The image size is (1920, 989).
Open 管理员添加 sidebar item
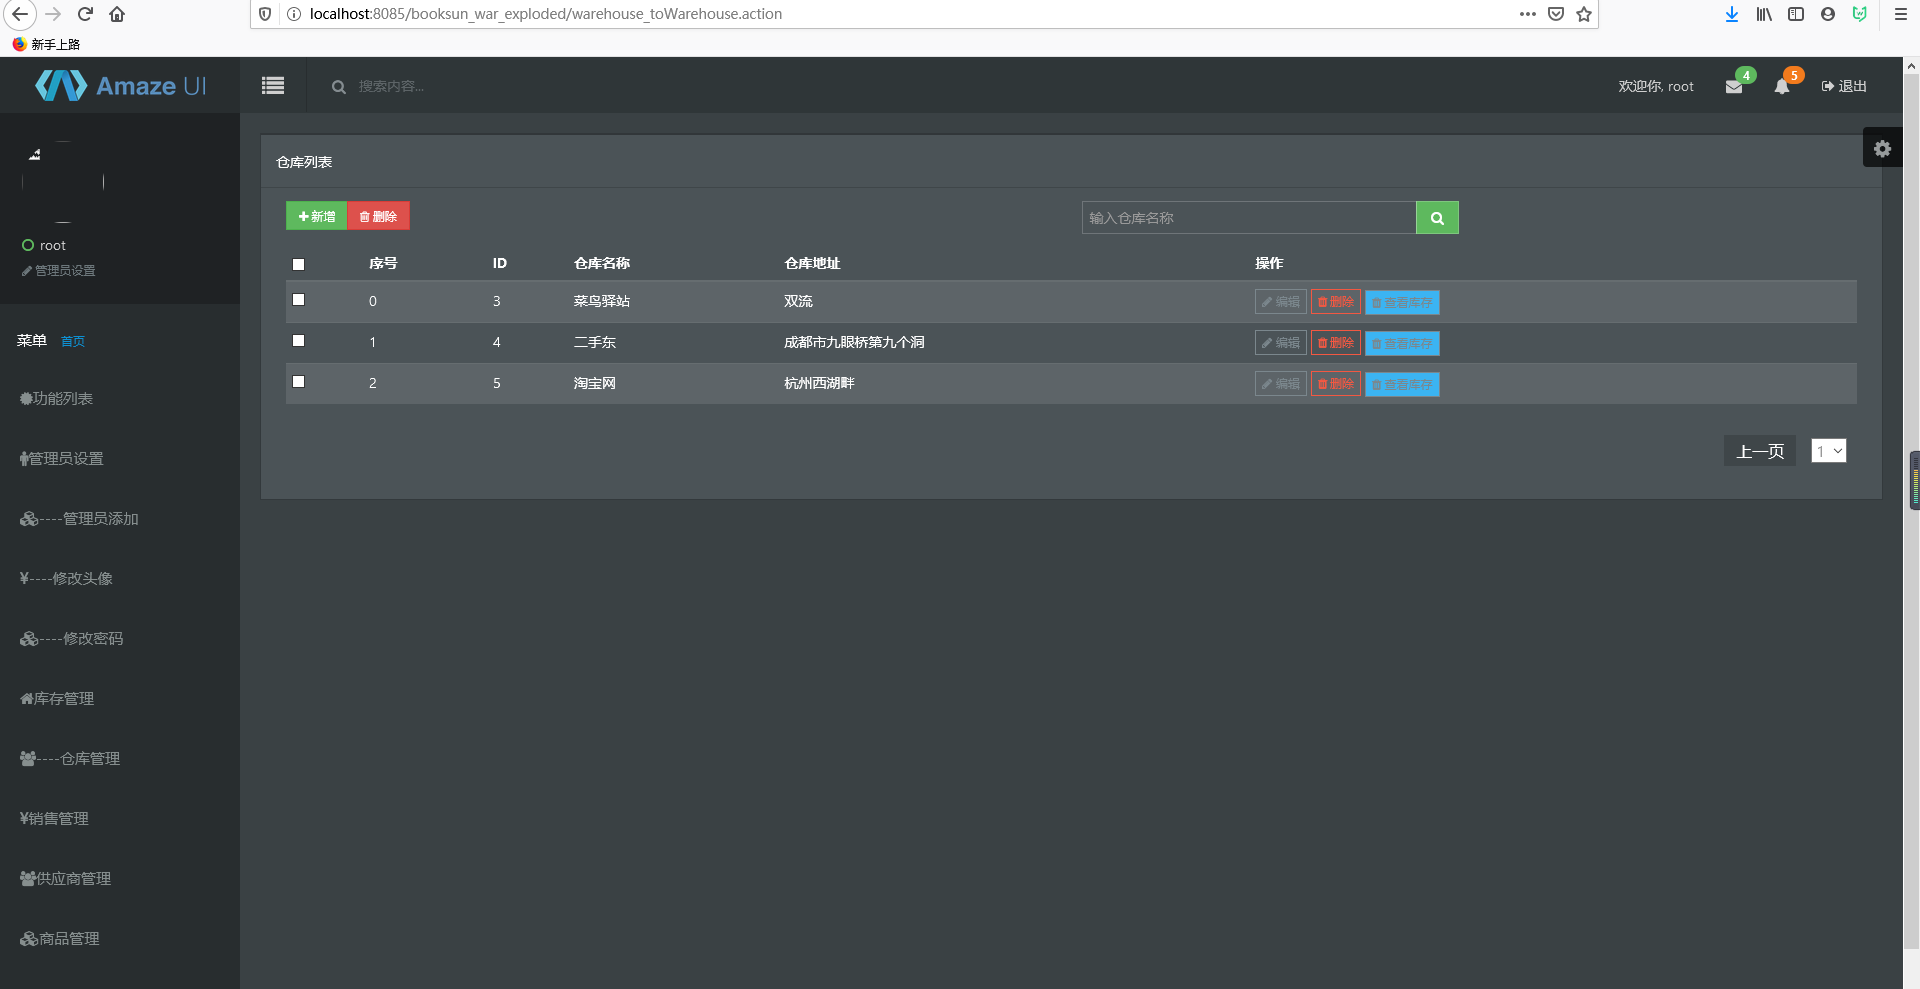pos(79,518)
